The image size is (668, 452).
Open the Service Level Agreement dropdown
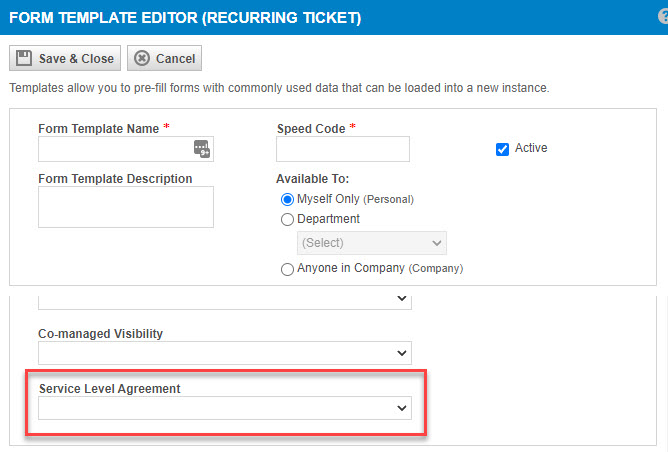pyautogui.click(x=225, y=408)
